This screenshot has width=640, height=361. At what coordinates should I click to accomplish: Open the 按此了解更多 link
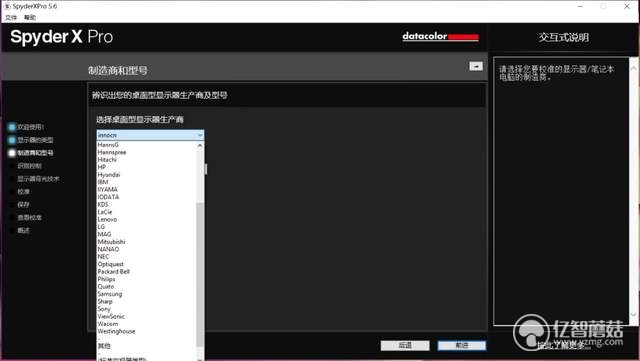[x=563, y=346]
